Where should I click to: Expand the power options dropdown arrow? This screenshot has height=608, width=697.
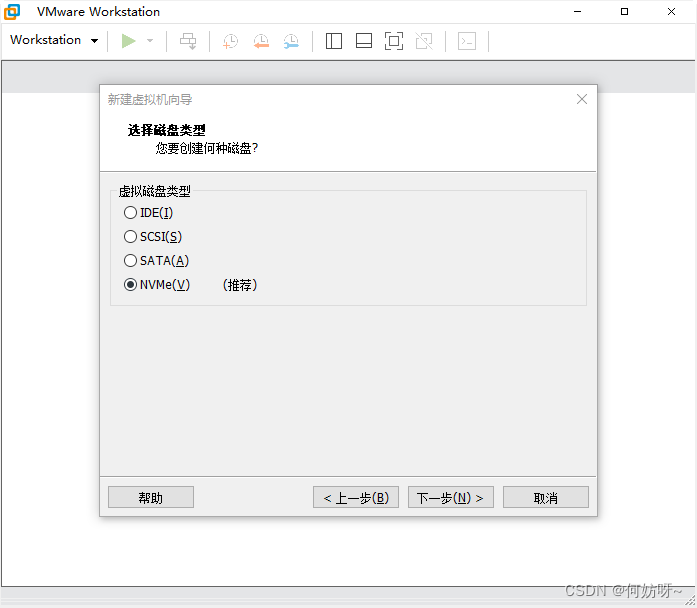tap(150, 41)
